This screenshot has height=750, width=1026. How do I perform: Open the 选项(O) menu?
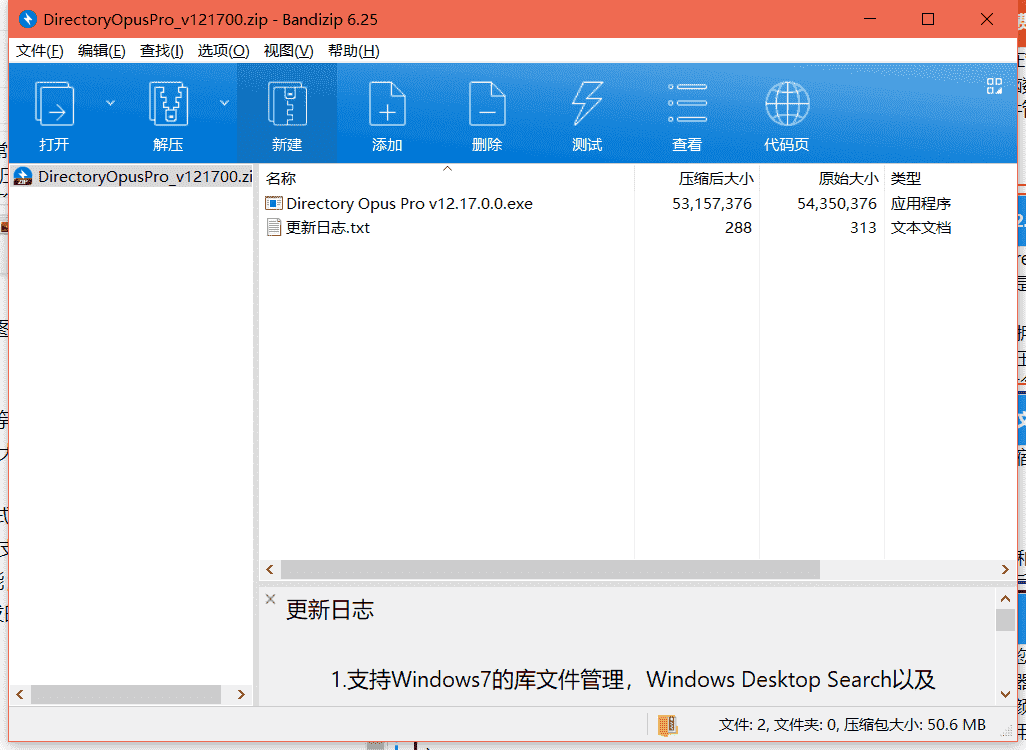click(223, 51)
